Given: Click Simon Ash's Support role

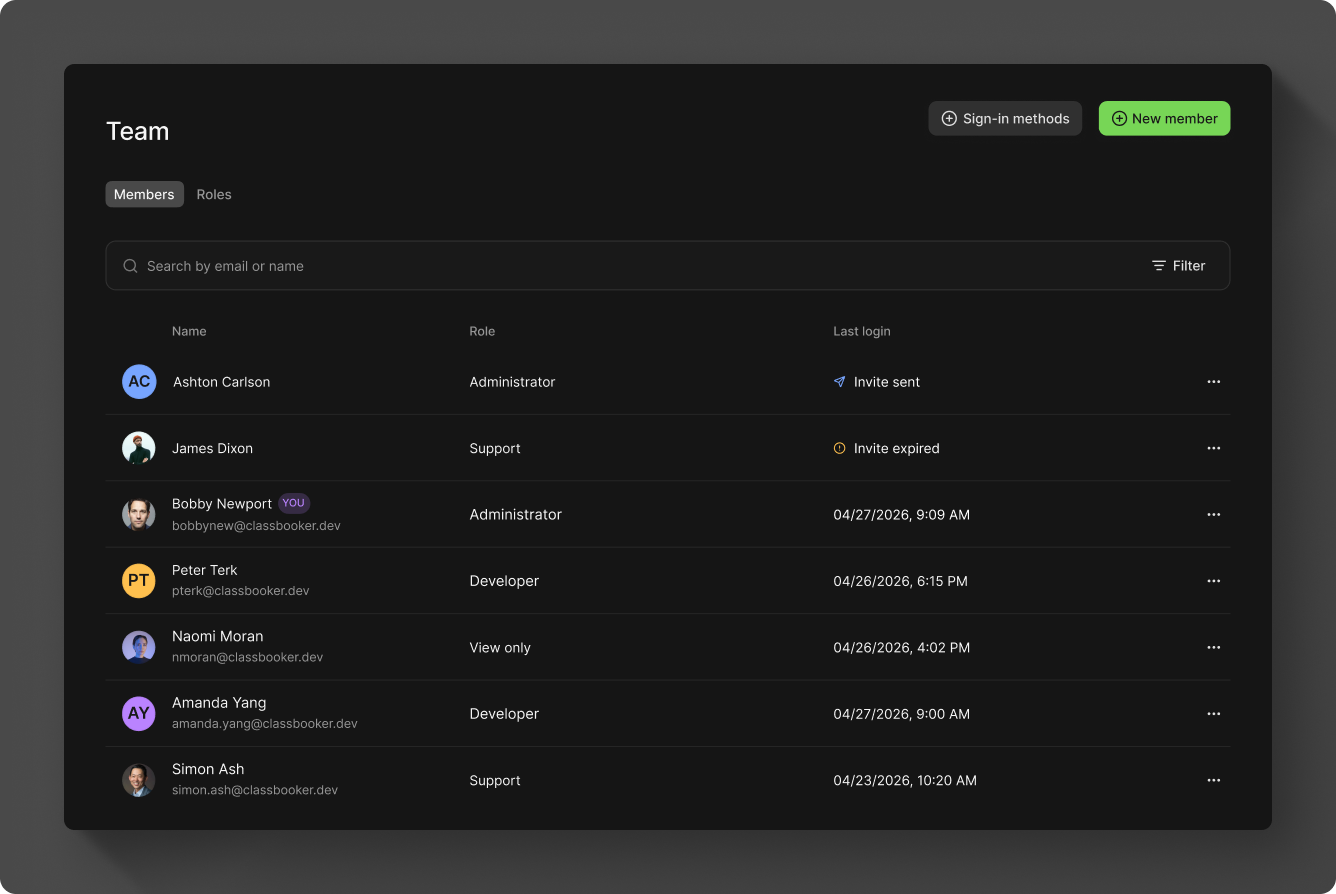Looking at the screenshot, I should tap(495, 780).
